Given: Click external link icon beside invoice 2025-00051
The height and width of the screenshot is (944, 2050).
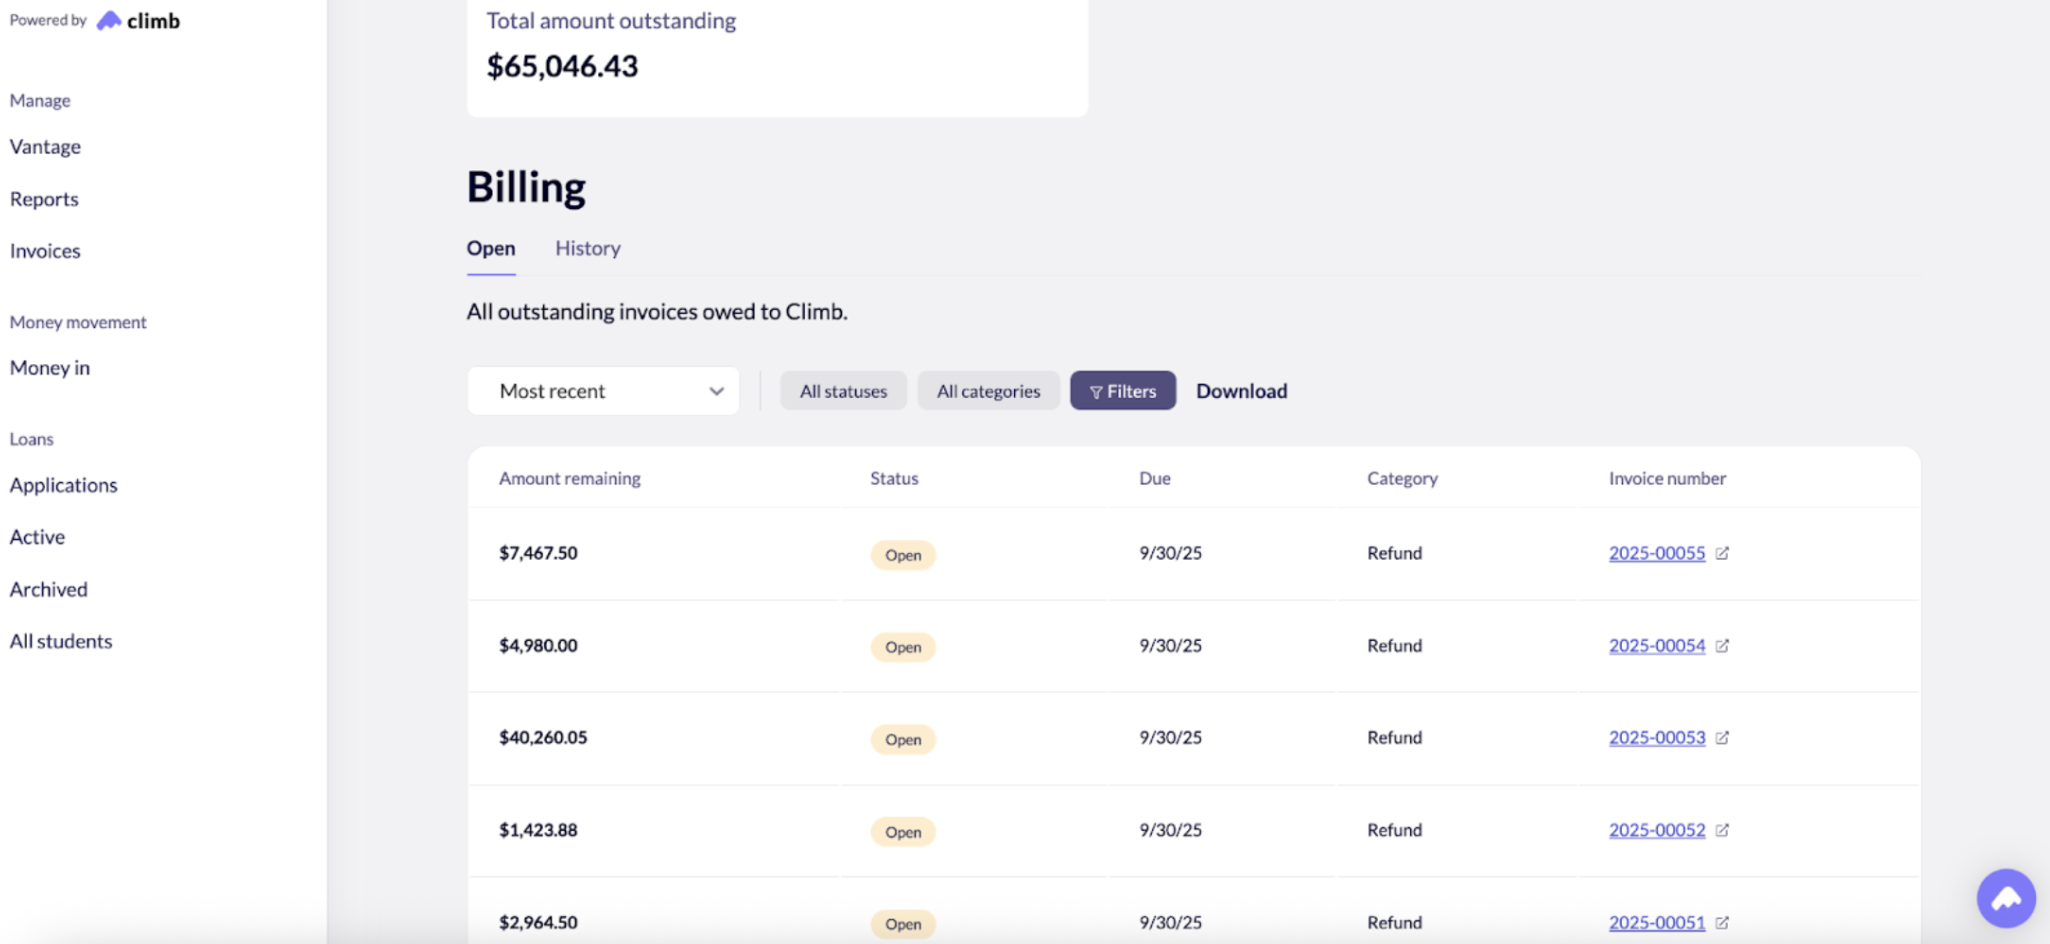Looking at the screenshot, I should point(1722,923).
